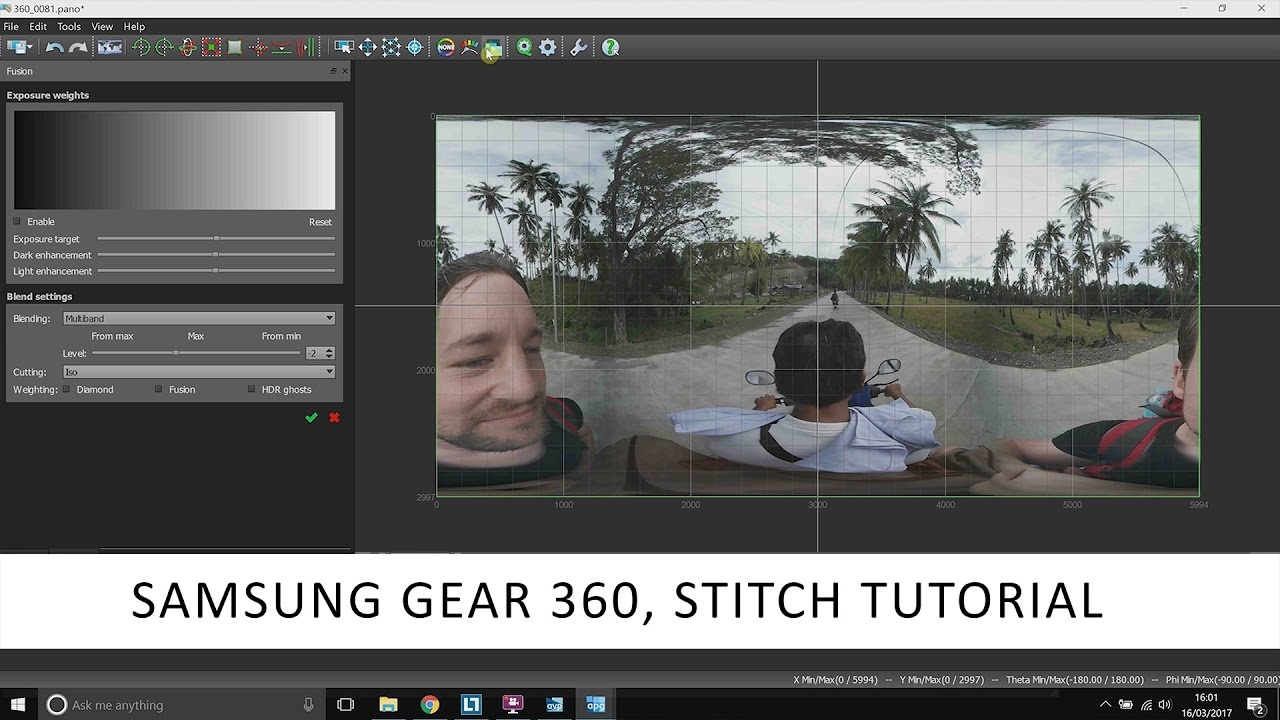Click the Fusion blend layers icon

point(493,47)
